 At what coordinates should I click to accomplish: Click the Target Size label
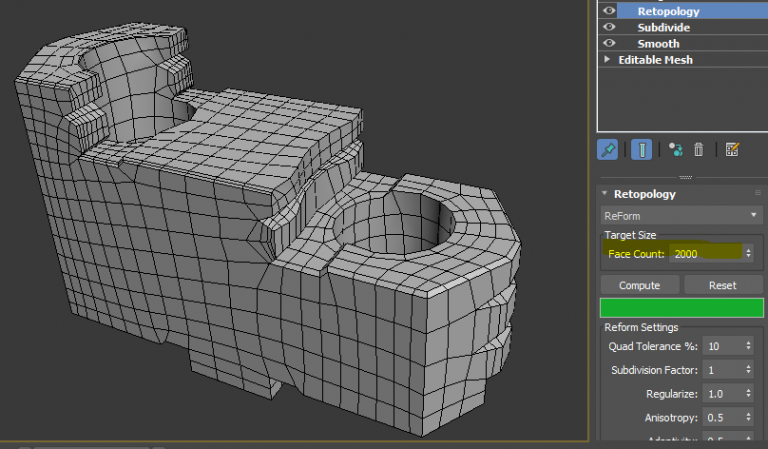click(x=630, y=235)
